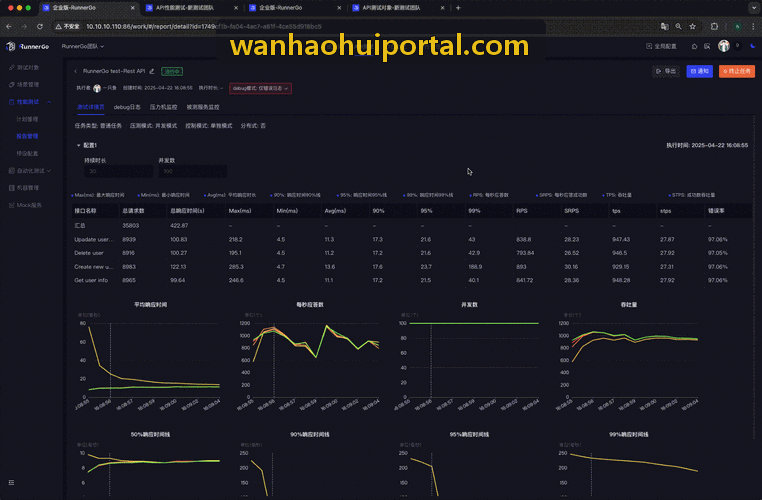Switch to the 被测服务监控 tab

click(x=203, y=107)
